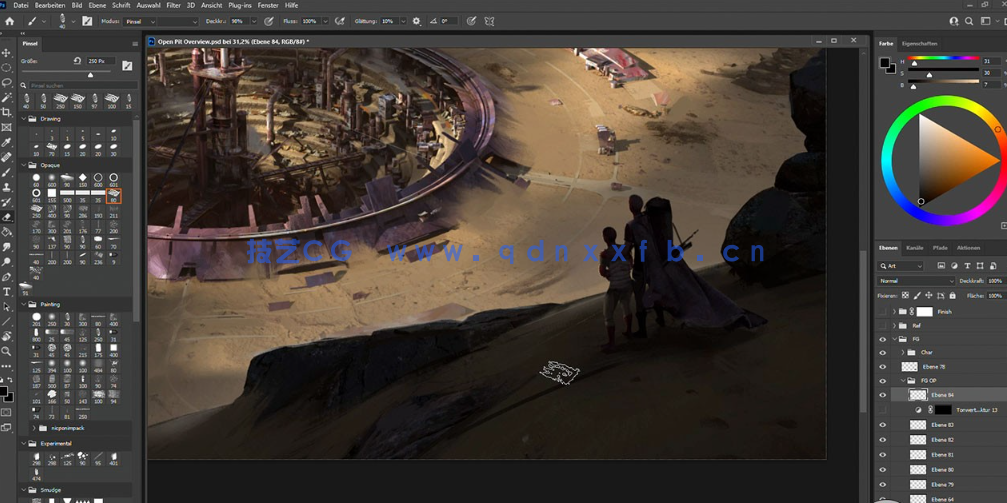Hide layer Ebene 83

[883, 425]
